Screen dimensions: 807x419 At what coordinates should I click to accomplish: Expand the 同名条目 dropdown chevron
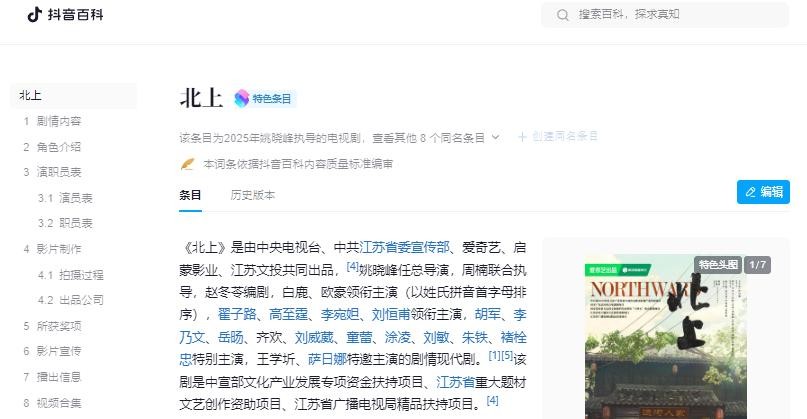pyautogui.click(x=495, y=137)
